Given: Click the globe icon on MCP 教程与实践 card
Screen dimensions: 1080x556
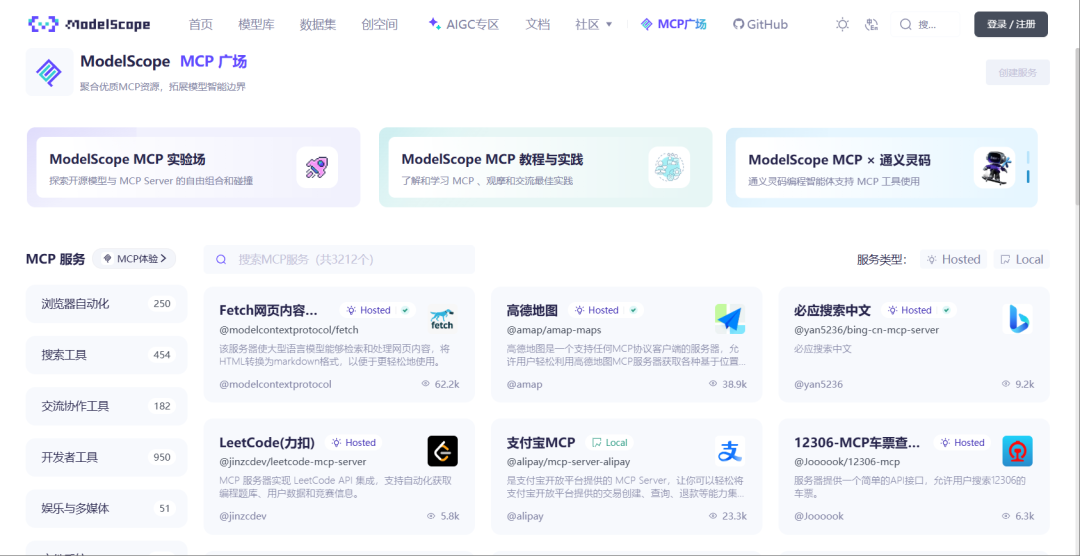Looking at the screenshot, I should click(669, 167).
